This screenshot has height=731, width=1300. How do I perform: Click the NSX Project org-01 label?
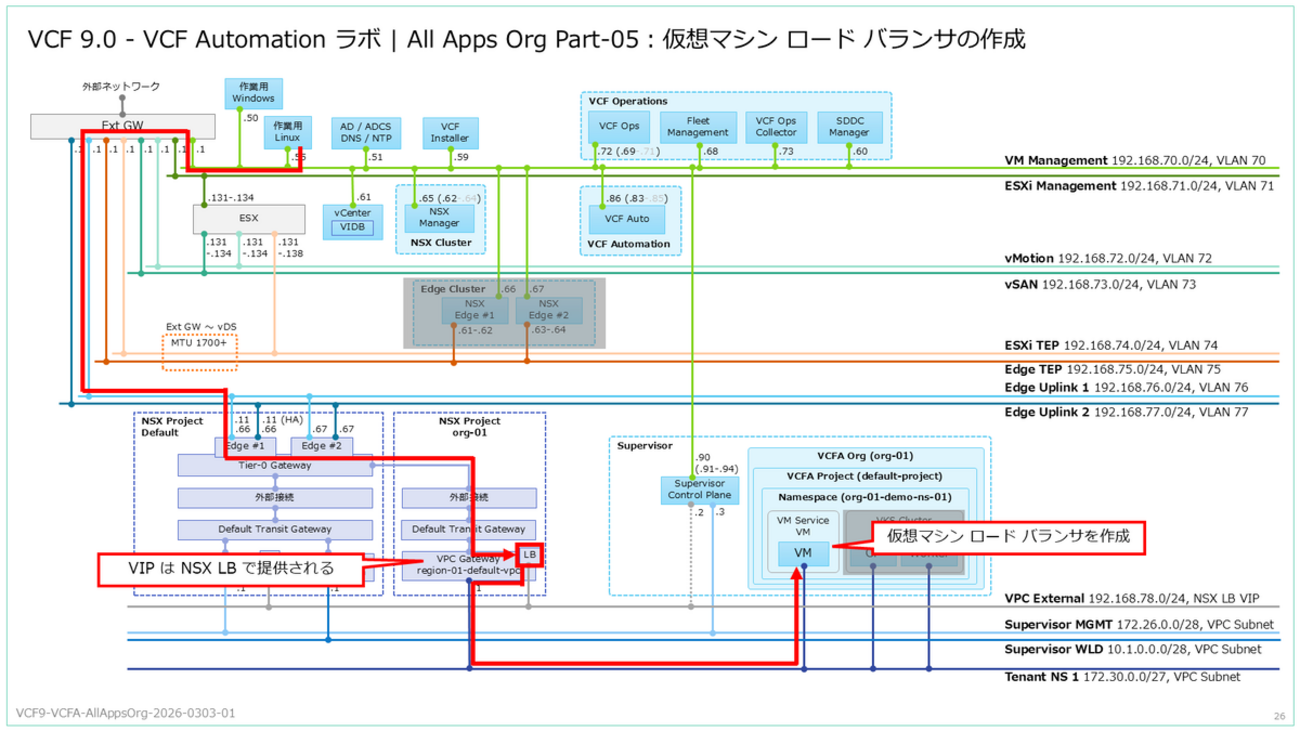point(470,426)
